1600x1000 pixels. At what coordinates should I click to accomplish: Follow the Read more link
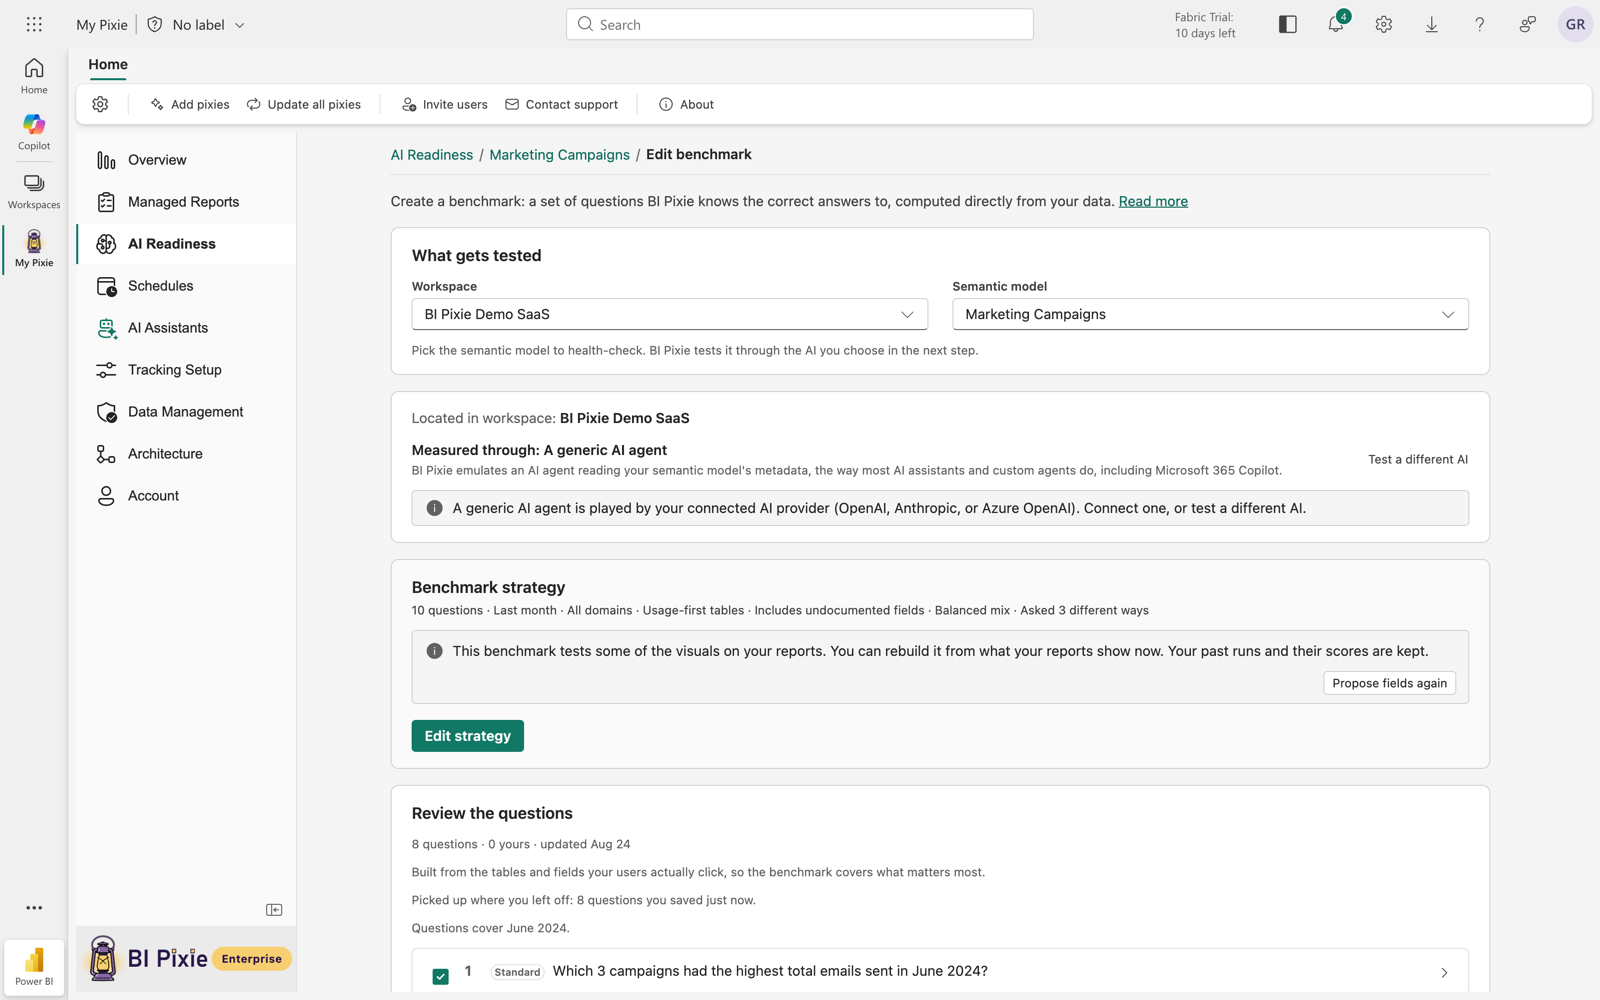(x=1153, y=201)
